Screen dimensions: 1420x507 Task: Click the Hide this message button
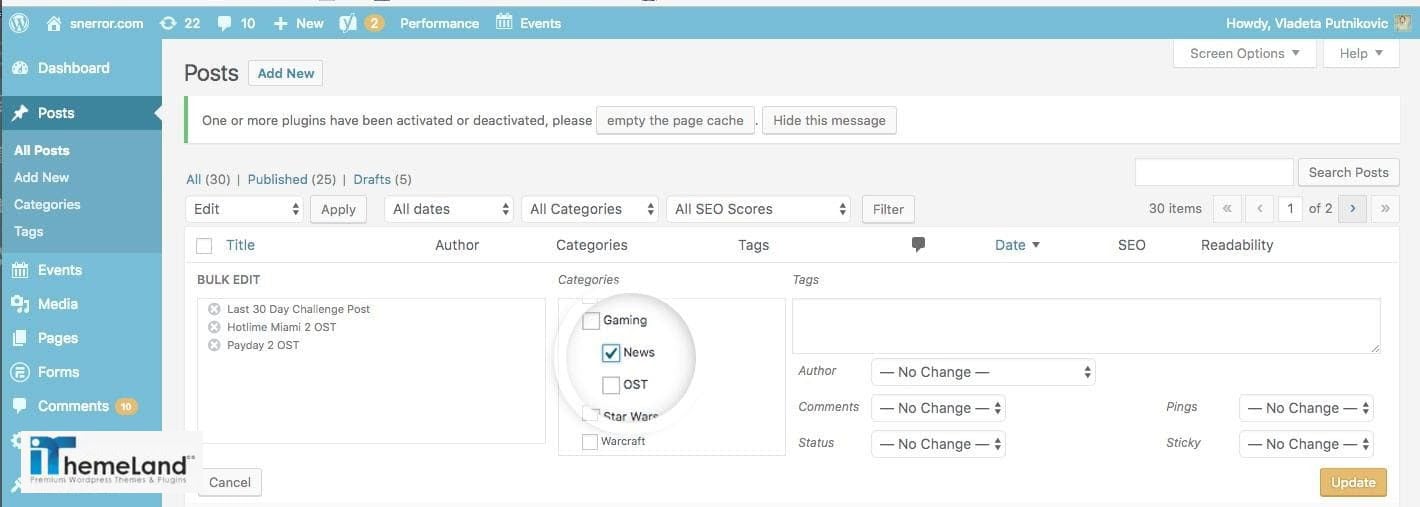[x=829, y=120]
